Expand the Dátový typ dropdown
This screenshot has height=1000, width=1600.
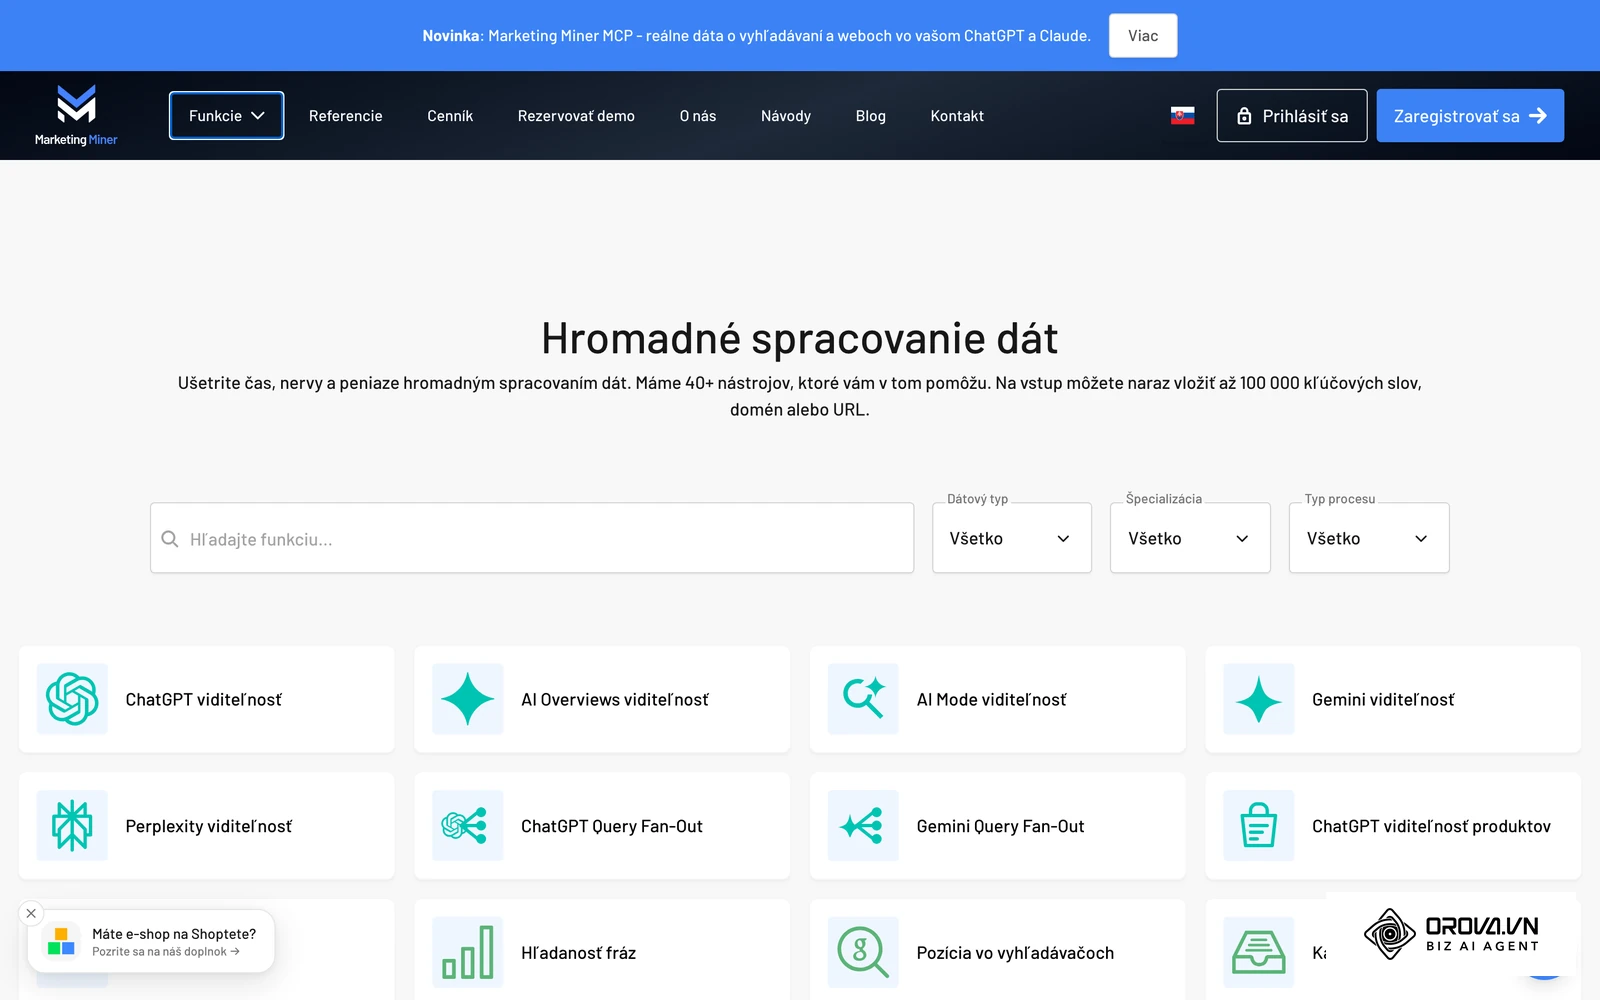click(1012, 538)
